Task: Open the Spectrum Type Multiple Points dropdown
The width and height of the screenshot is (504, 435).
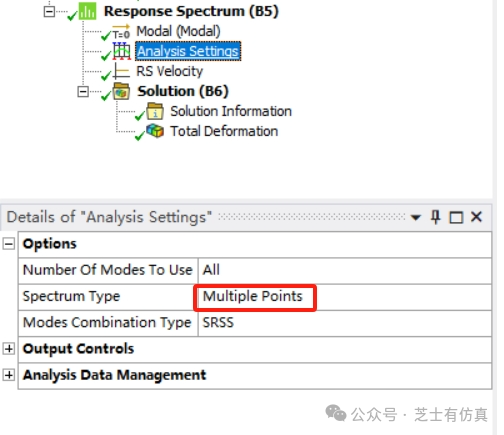Action: 345,297
